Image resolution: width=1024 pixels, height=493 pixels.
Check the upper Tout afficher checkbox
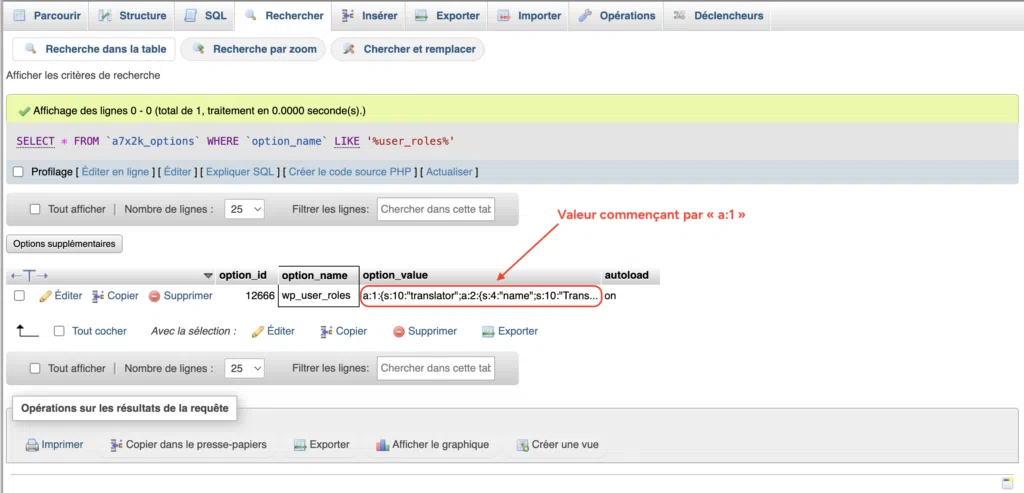pos(35,210)
